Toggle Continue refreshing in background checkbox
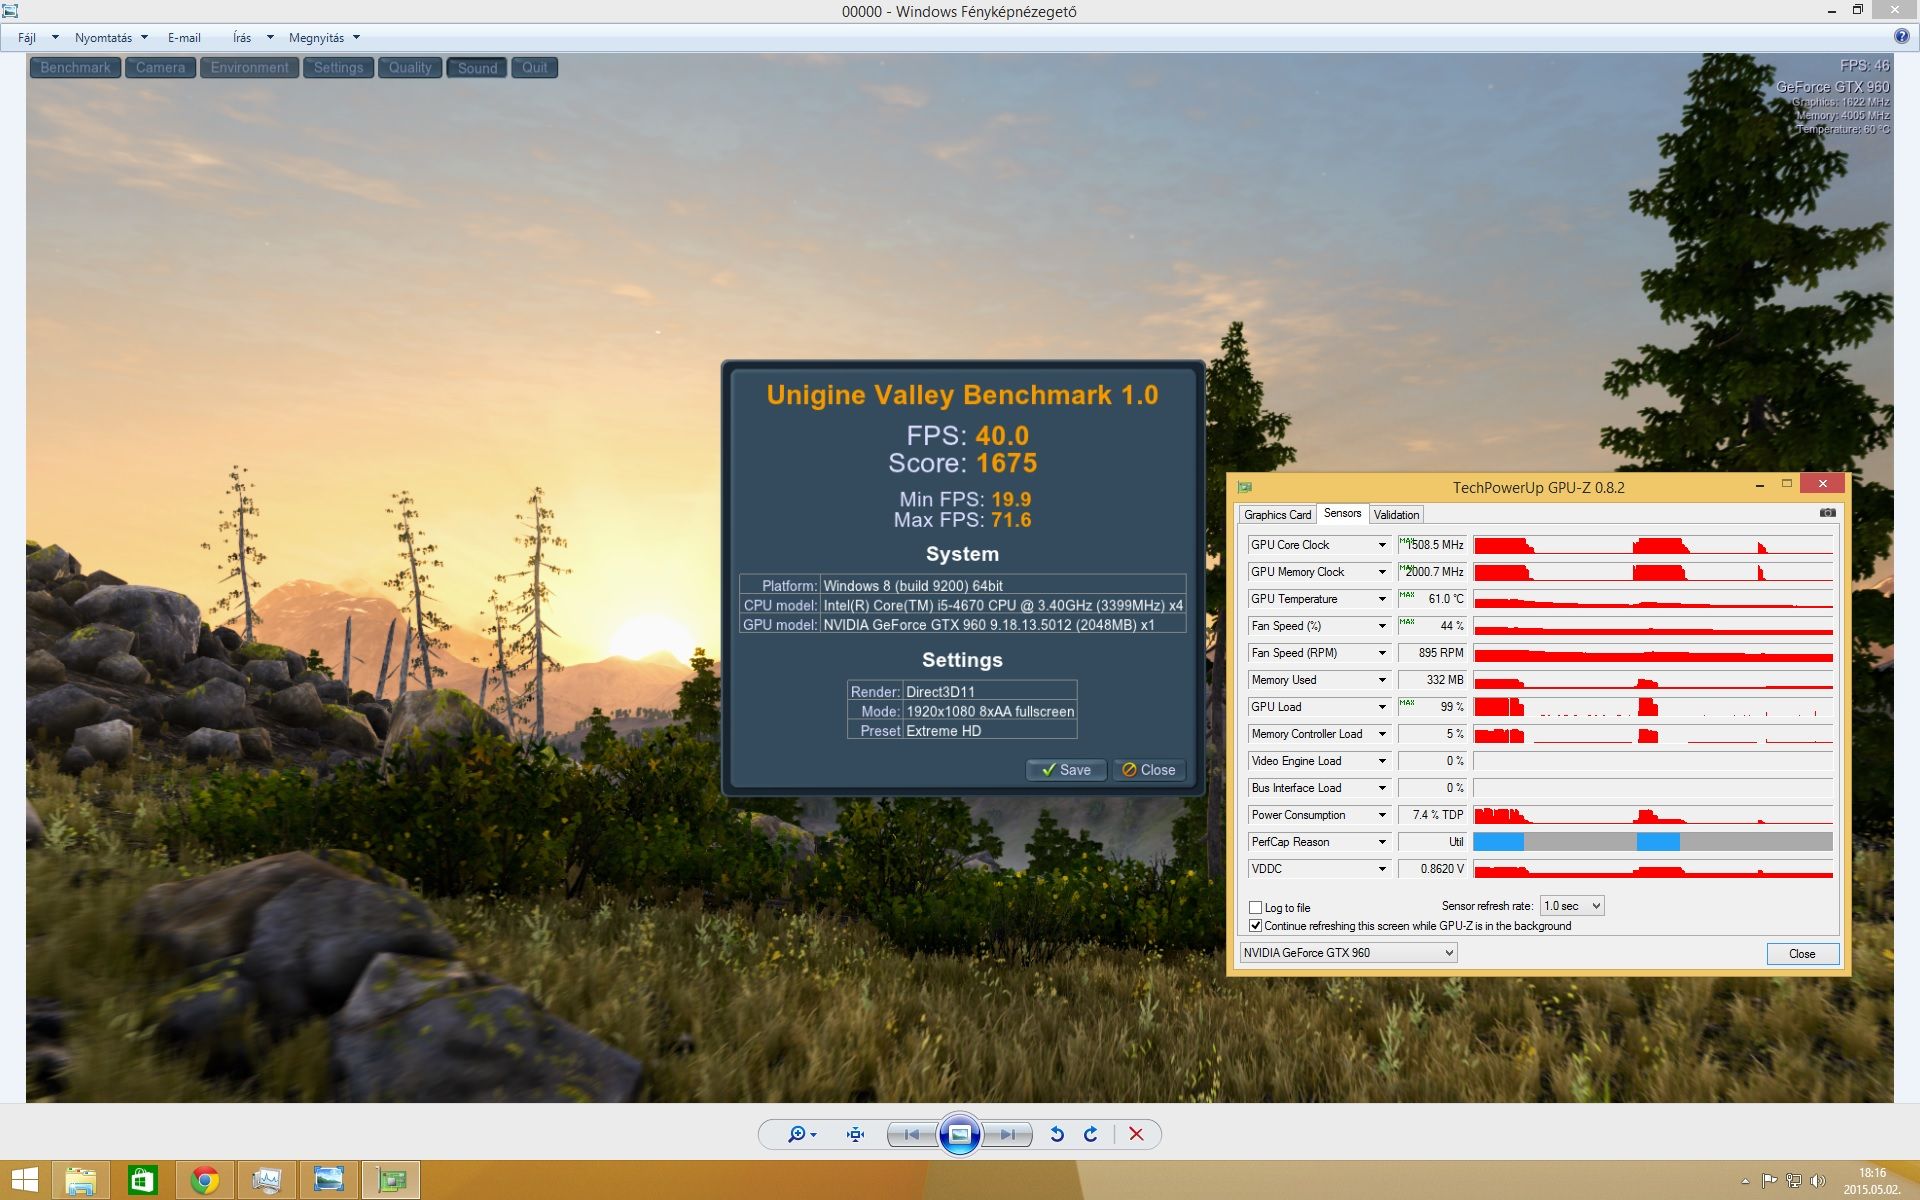Screen dimensions: 1920x1200 click(1256, 926)
